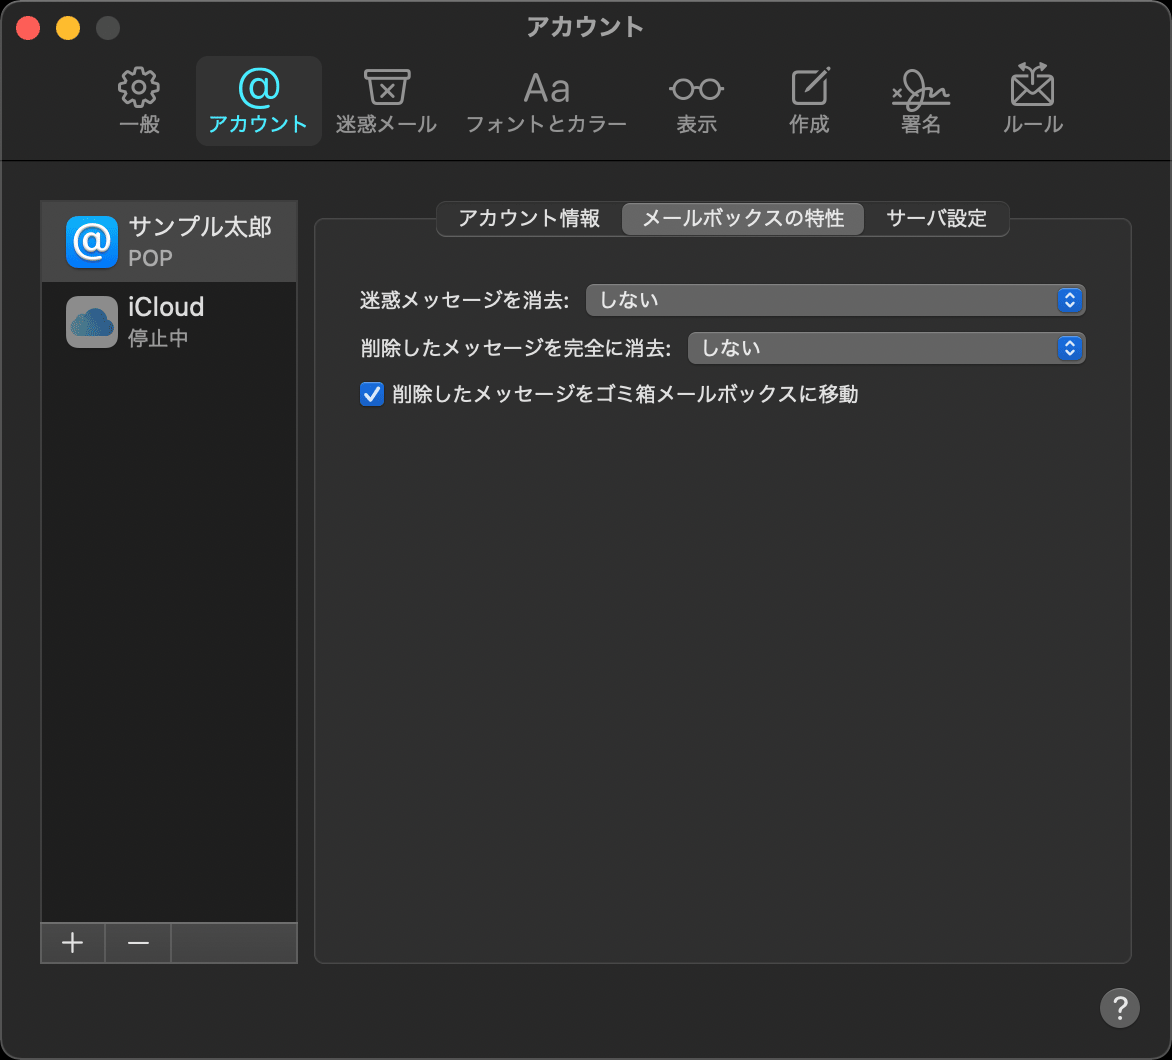This screenshot has height=1060, width=1172.
Task: Select the iCloud account in sidebar
Action: (x=169, y=321)
